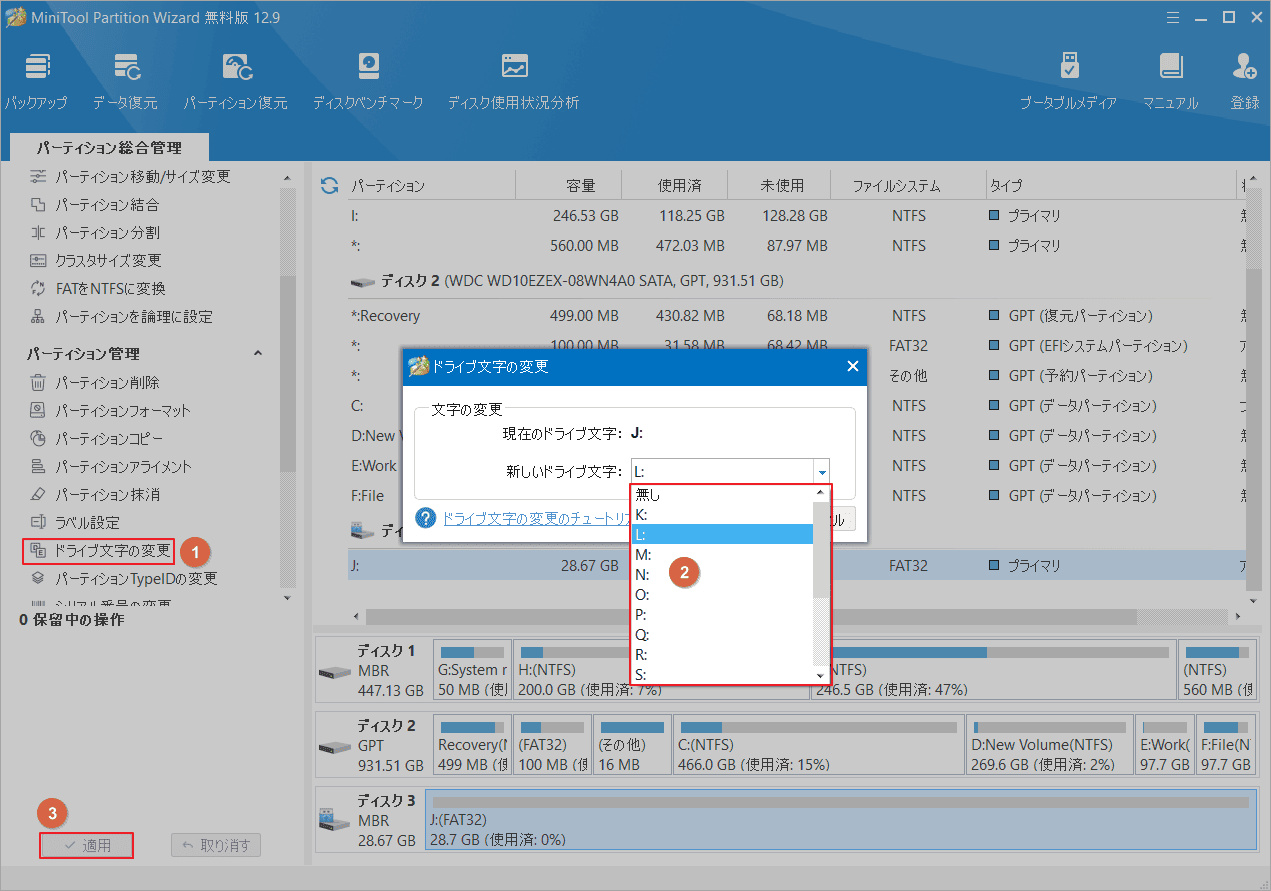Image resolution: width=1271 pixels, height=891 pixels.
Task: Choose R: in the drive letter list
Action: tap(722, 655)
